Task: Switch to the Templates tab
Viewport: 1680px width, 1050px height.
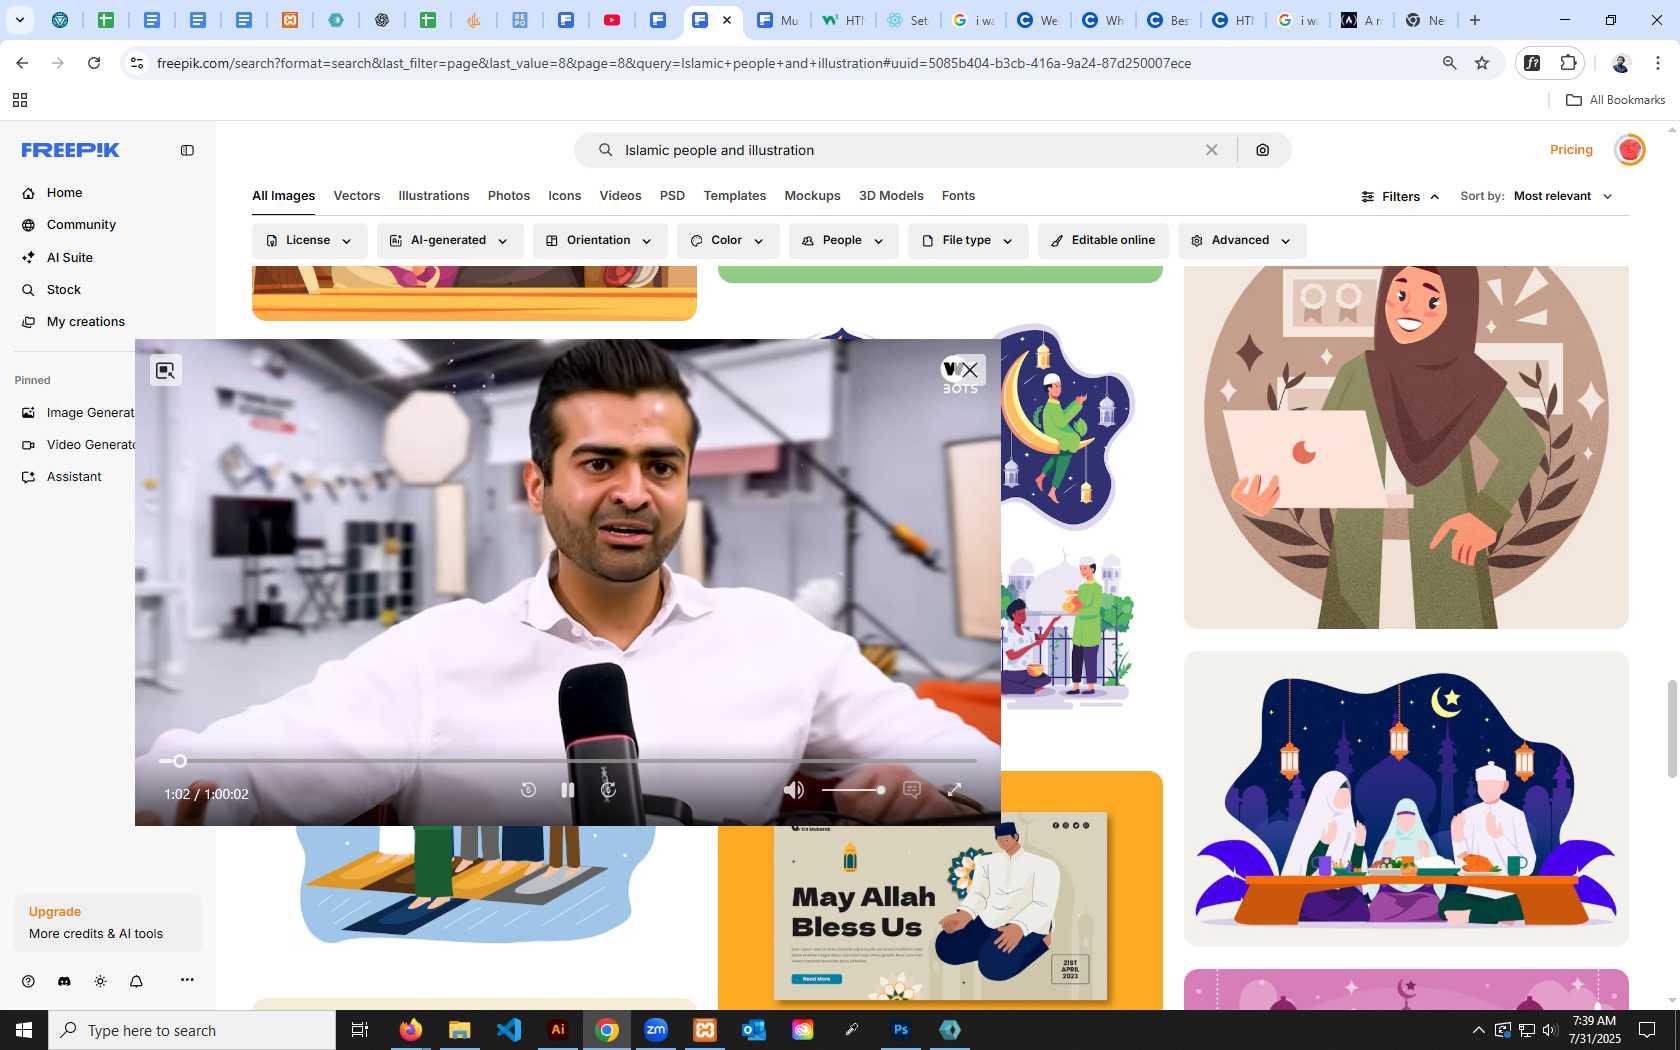Action: point(735,196)
